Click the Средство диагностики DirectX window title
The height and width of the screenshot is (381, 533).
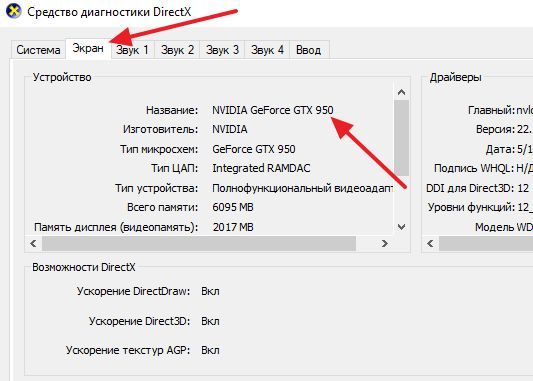click(109, 12)
